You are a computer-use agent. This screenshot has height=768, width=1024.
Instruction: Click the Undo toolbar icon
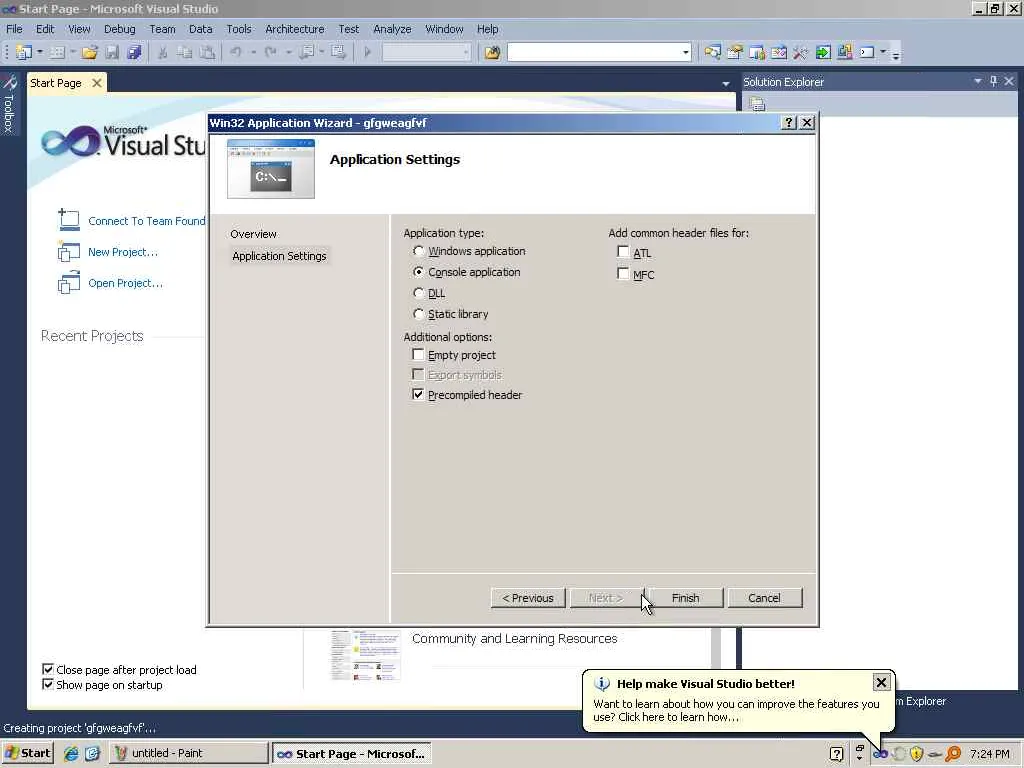click(x=236, y=52)
